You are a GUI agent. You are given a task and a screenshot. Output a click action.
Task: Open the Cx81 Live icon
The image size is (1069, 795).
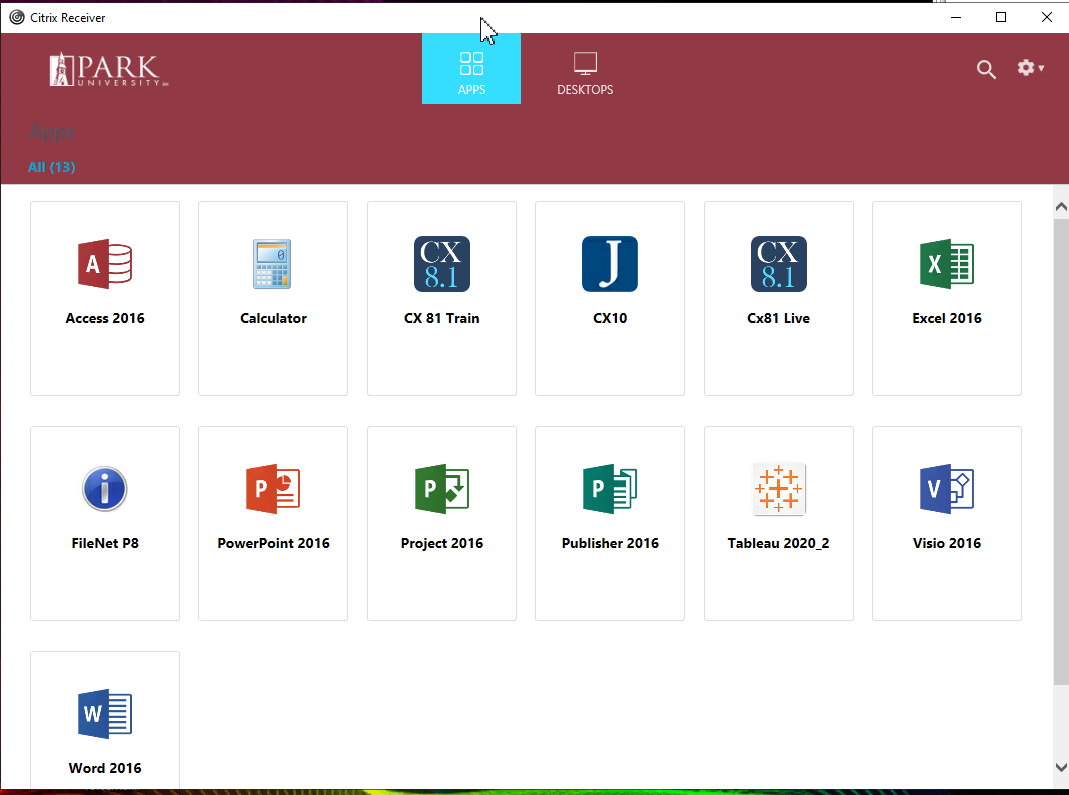(x=779, y=264)
